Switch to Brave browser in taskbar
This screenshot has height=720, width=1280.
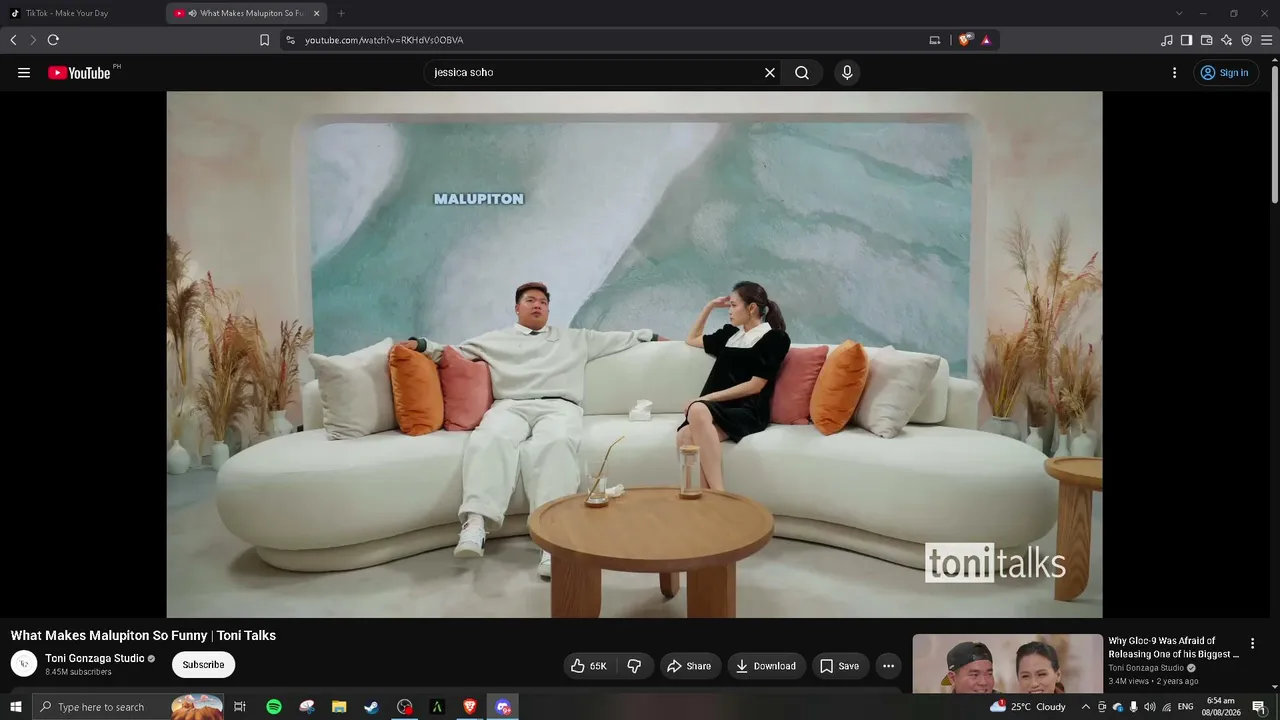tap(470, 707)
